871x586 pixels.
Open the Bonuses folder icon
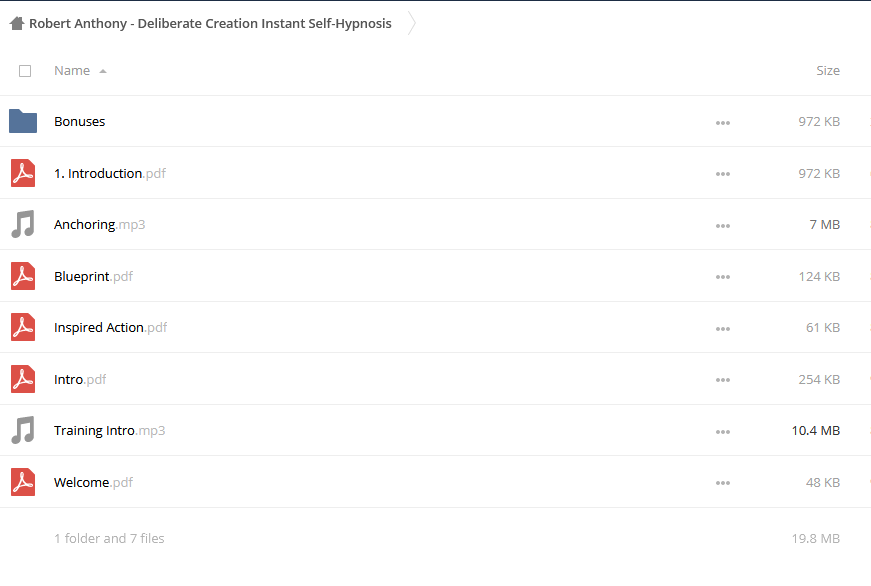point(23,121)
